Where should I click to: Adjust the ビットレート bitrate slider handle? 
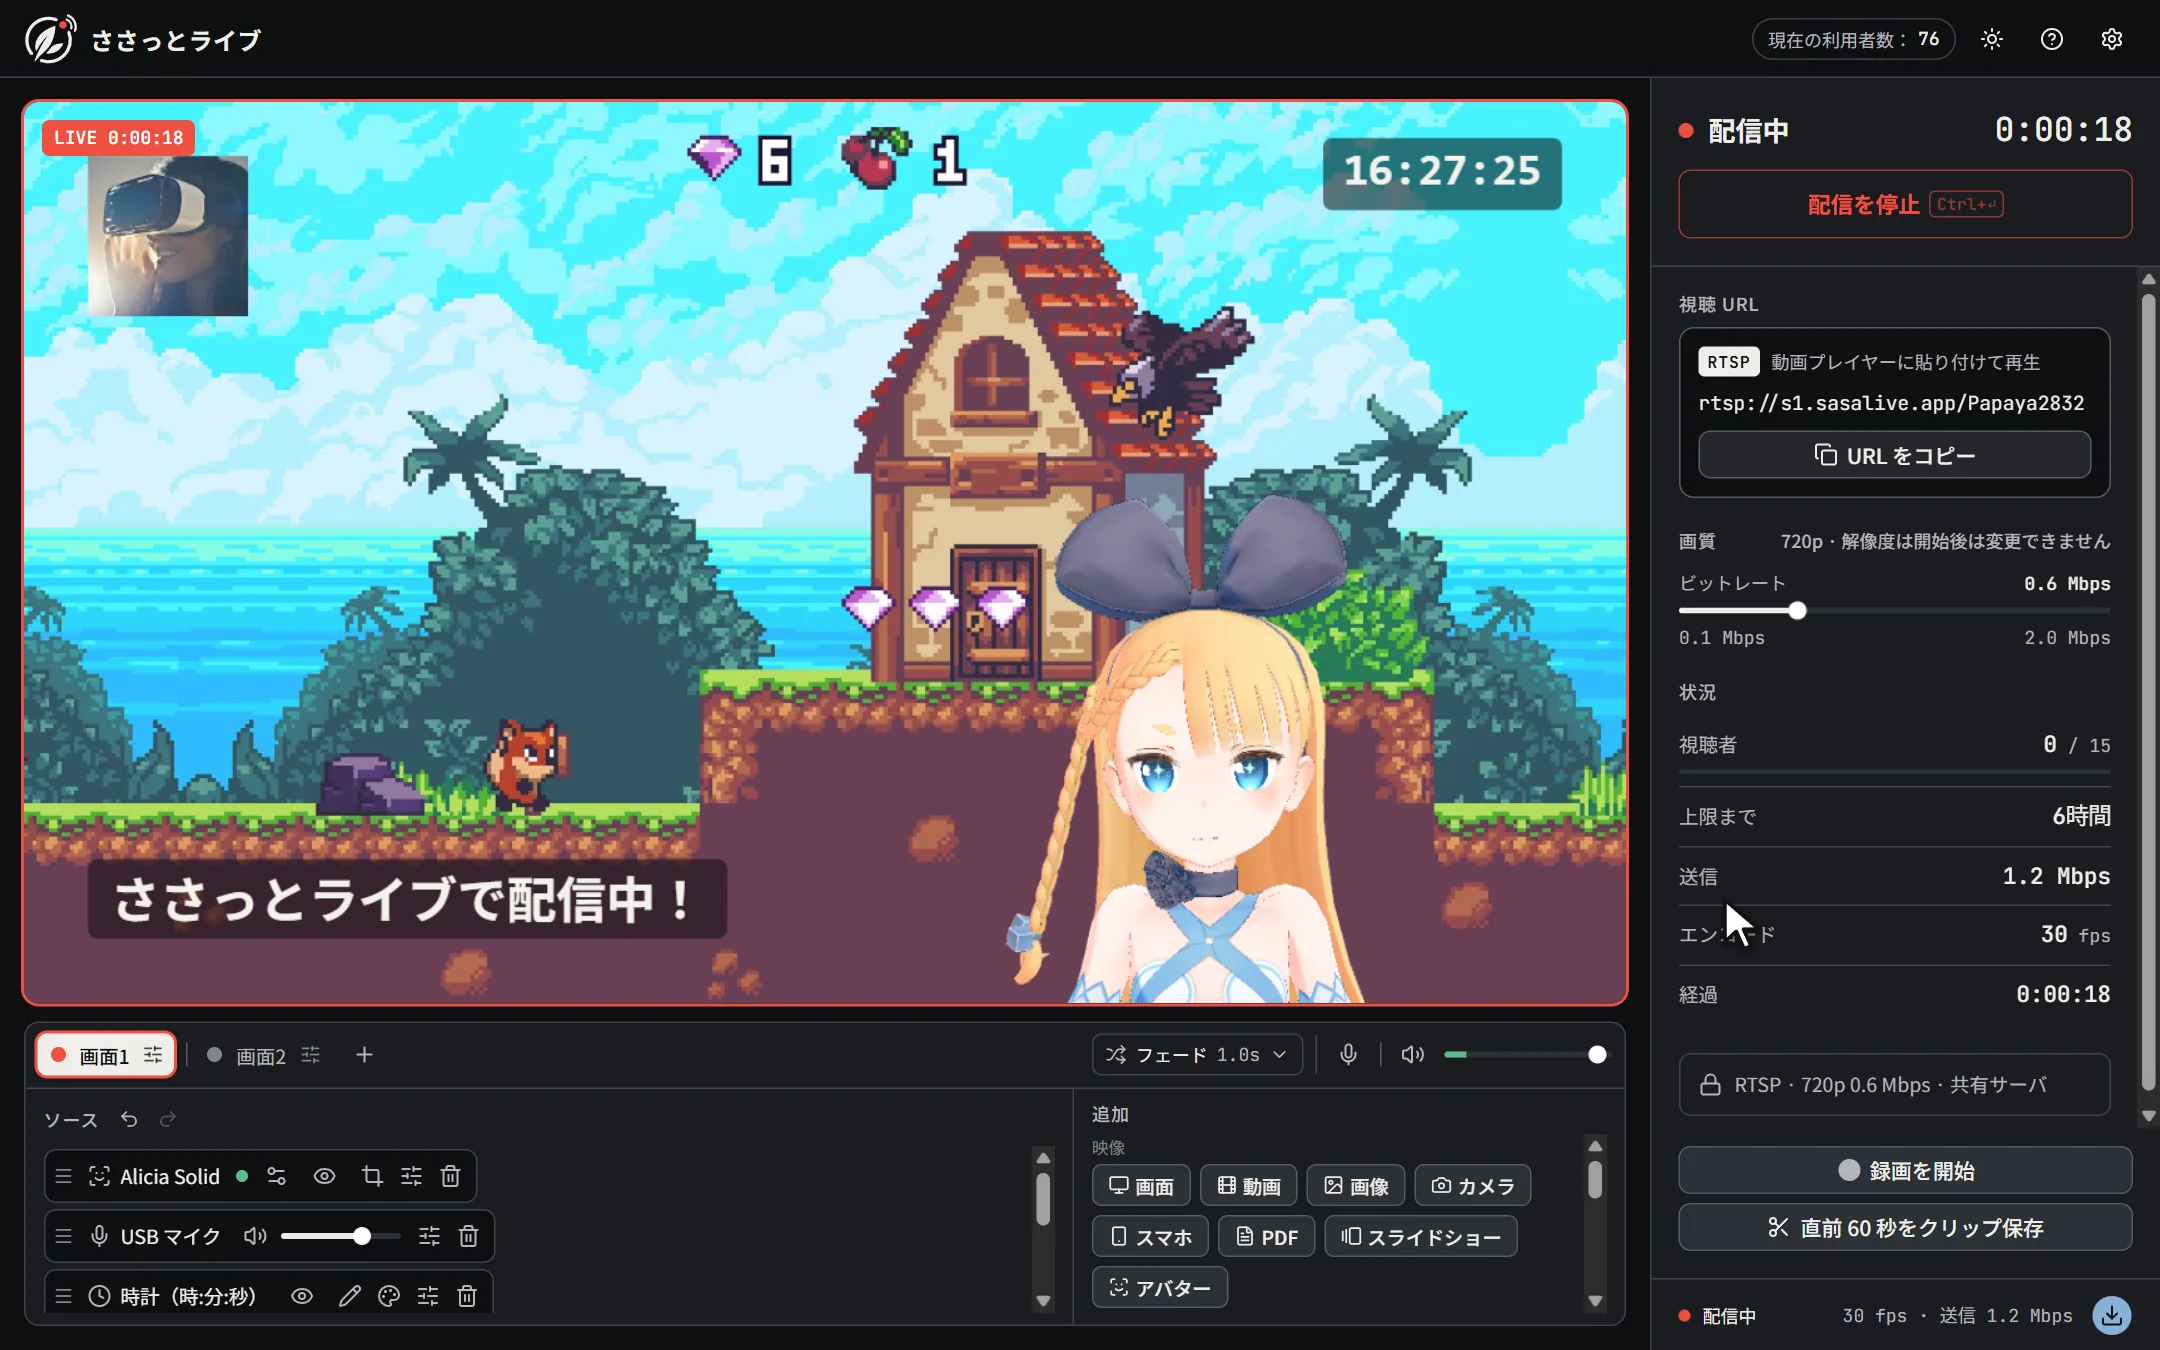1797,610
